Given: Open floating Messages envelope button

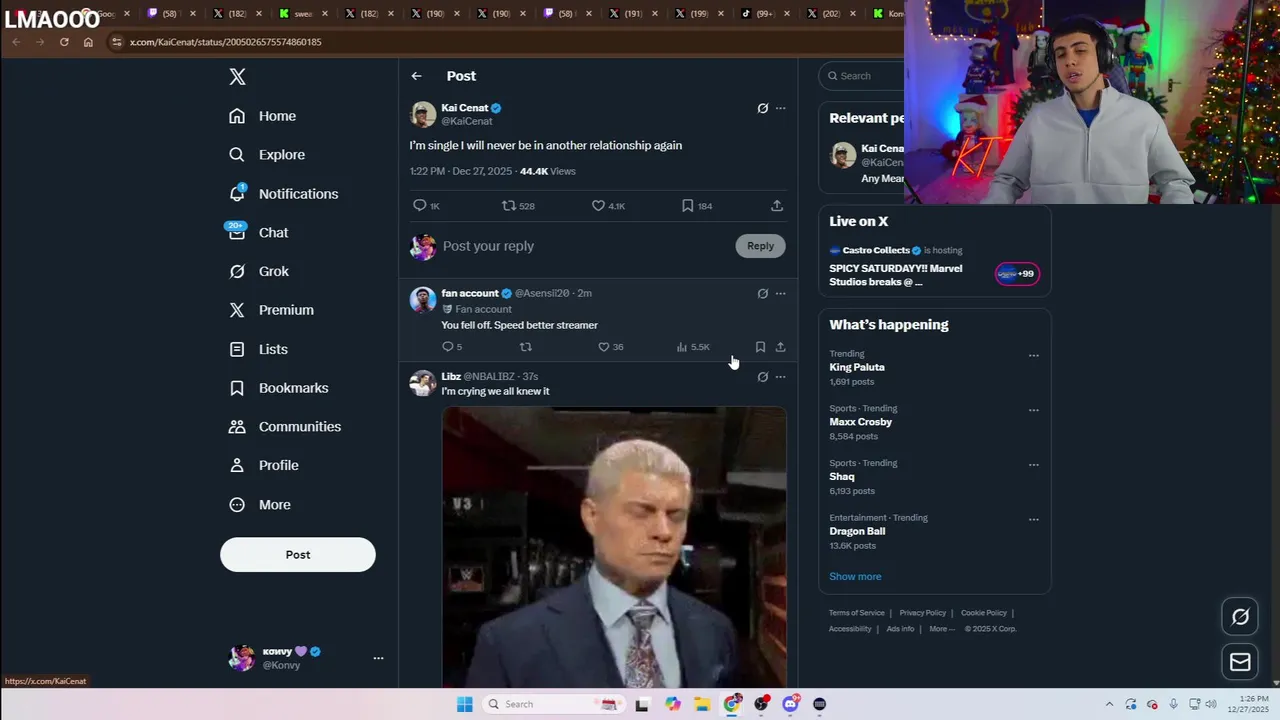Looking at the screenshot, I should (1240, 662).
